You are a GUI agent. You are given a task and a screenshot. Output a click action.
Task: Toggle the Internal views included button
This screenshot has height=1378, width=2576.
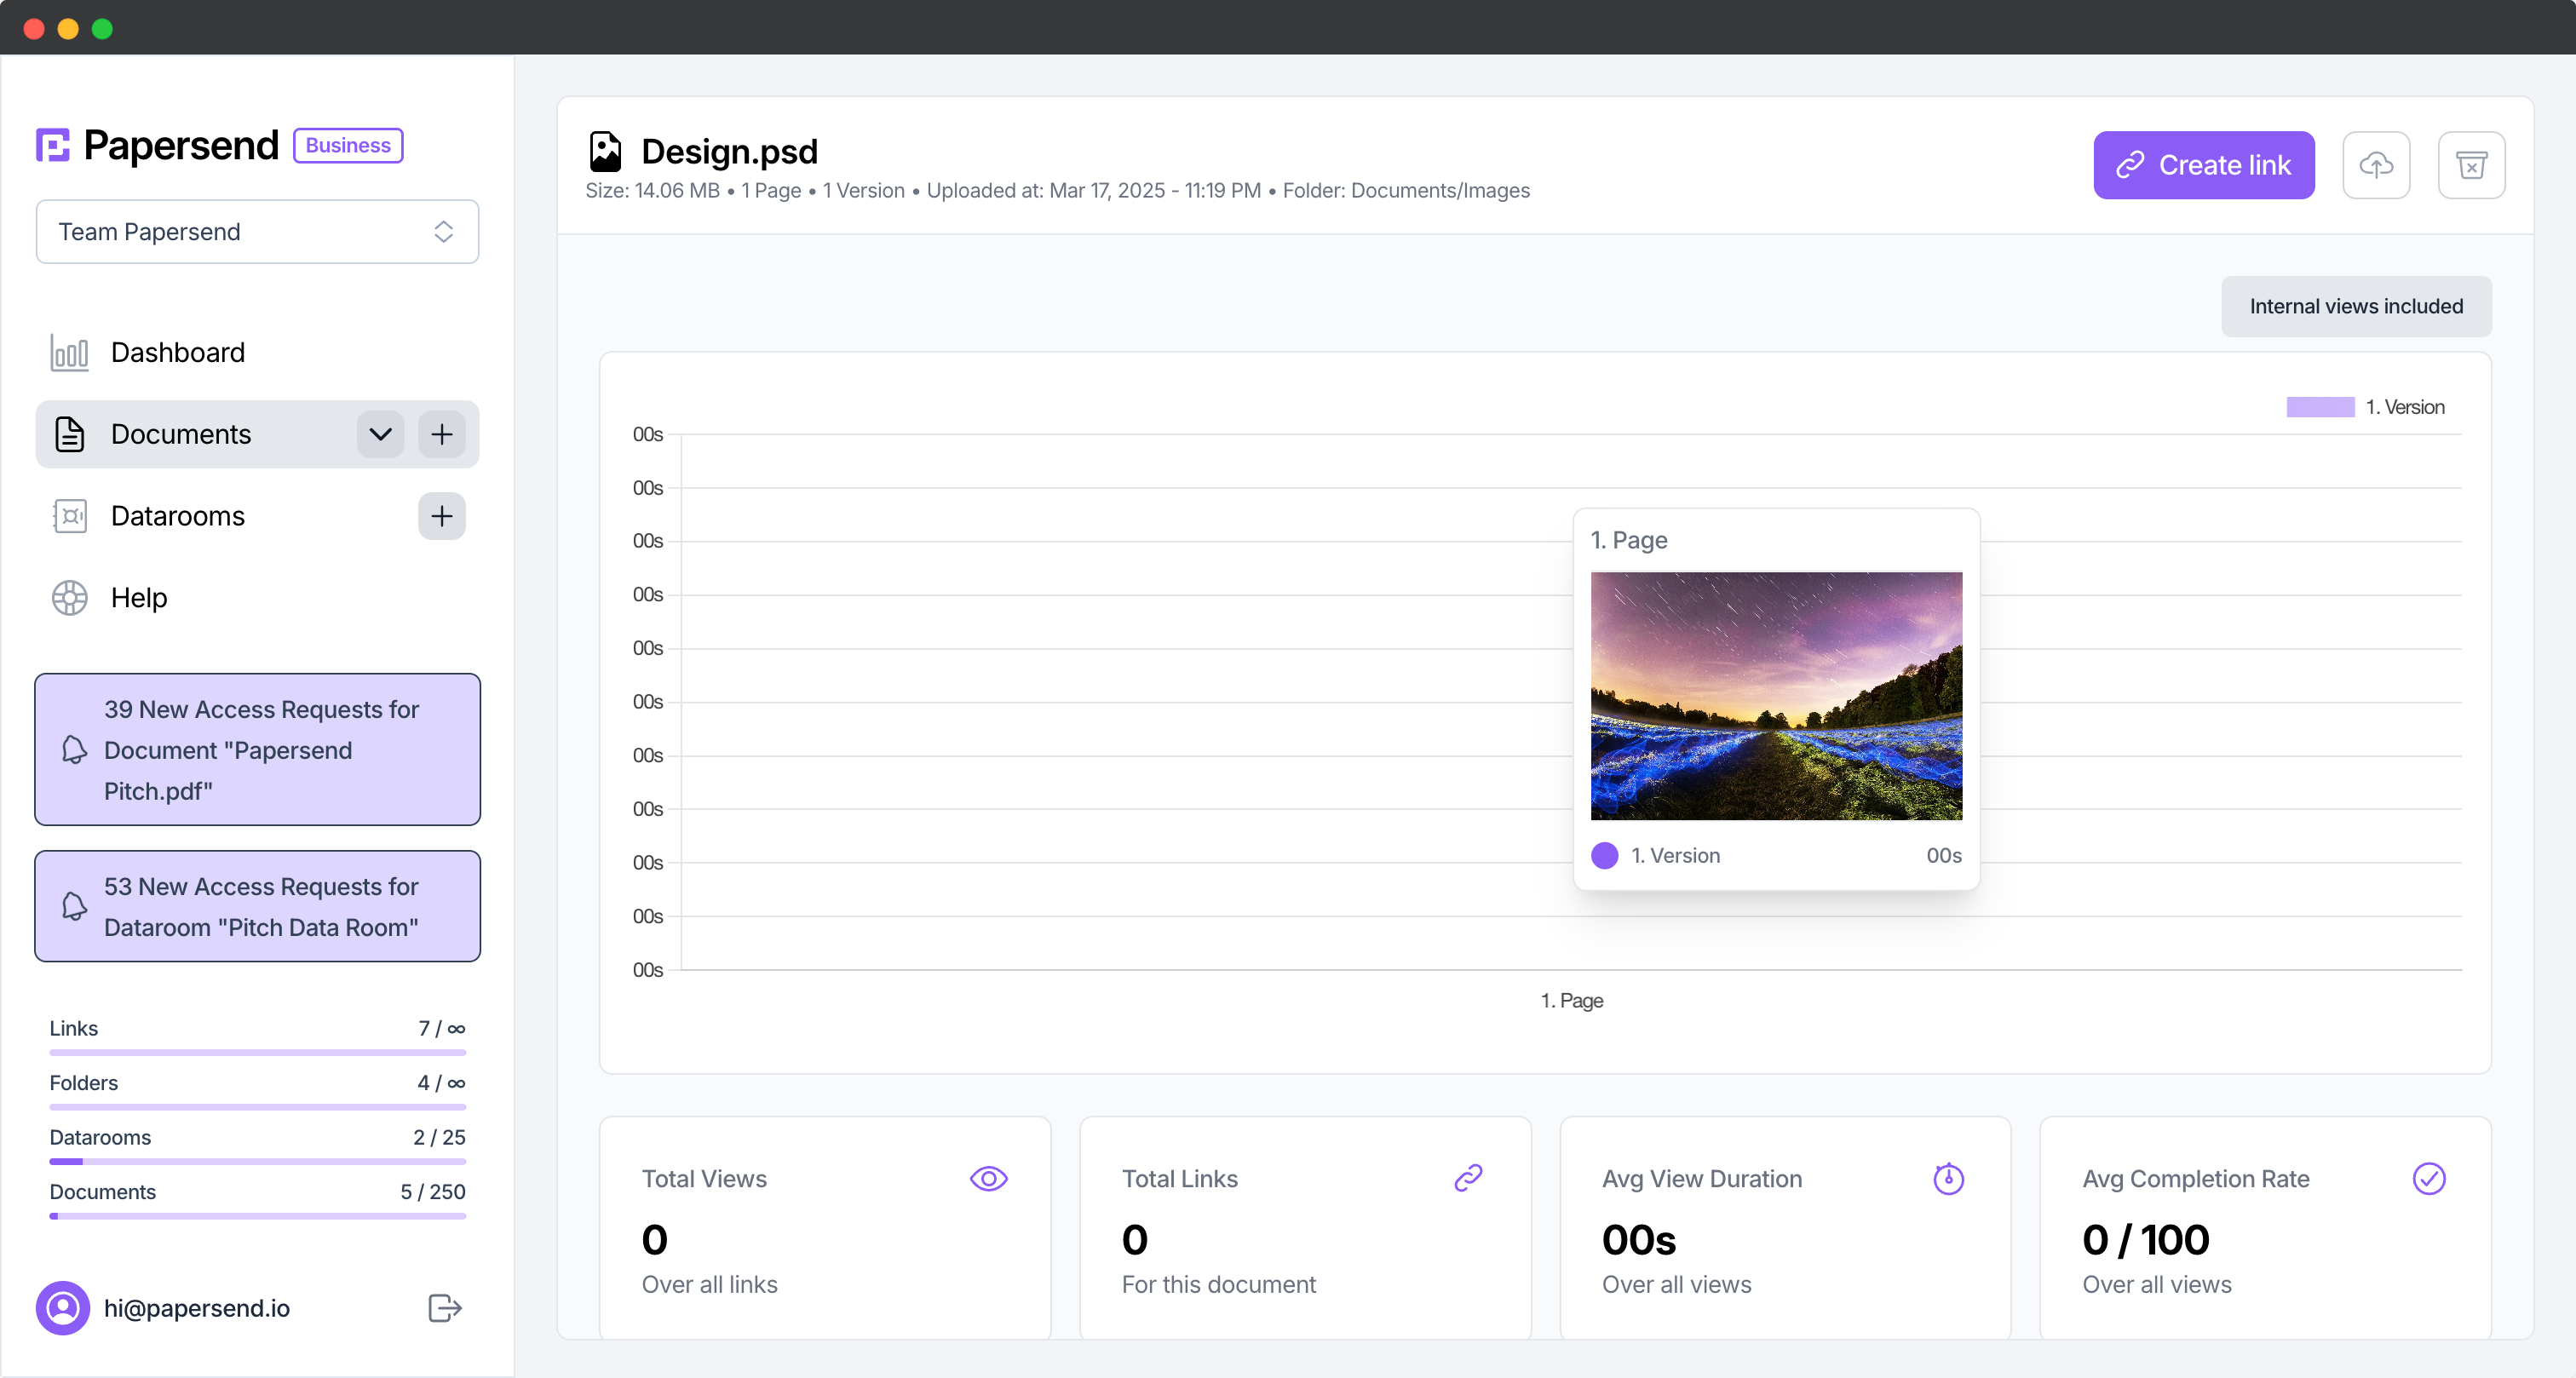[2355, 307]
